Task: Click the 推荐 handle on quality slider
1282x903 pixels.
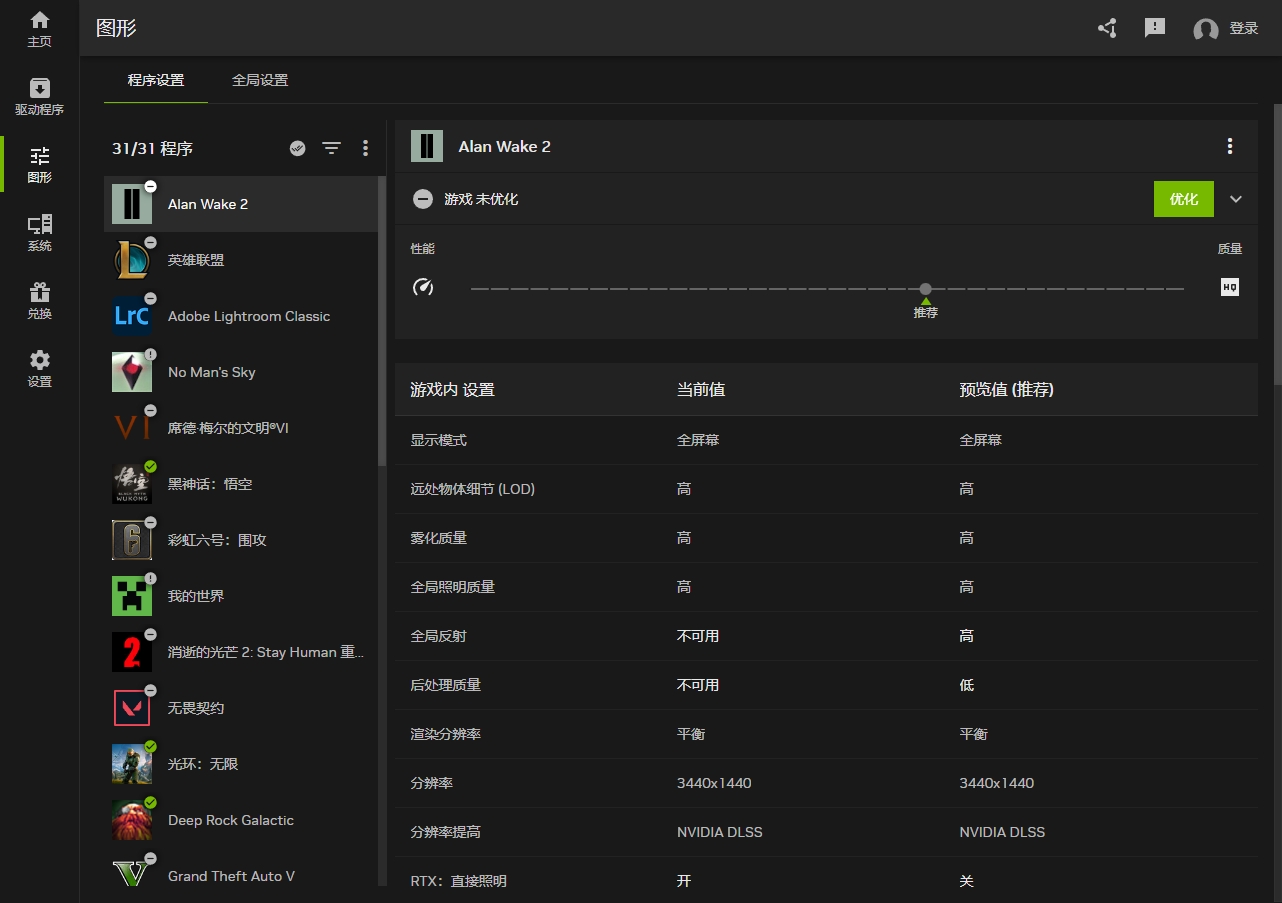Action: [926, 289]
